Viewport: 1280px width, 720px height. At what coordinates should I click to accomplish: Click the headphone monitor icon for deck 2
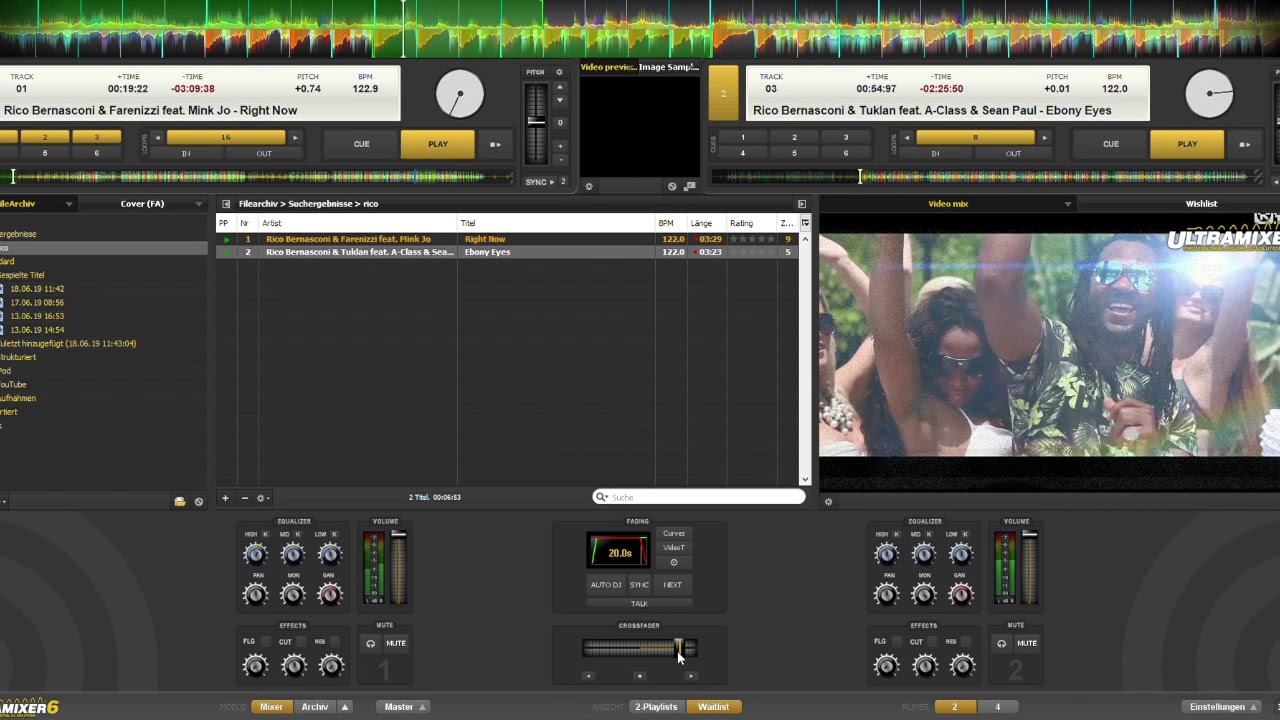pos(1001,643)
